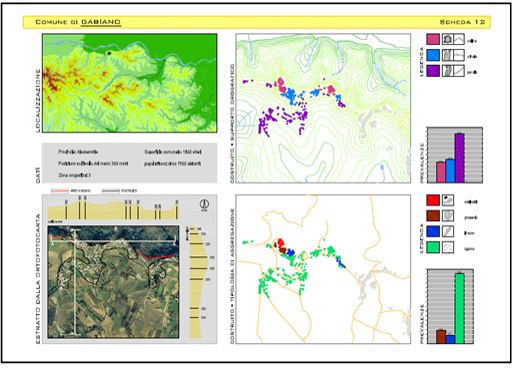Viewport: 518px width, 368px height.
Task: Click the tall green bar in lower chart
Action: coord(460,308)
